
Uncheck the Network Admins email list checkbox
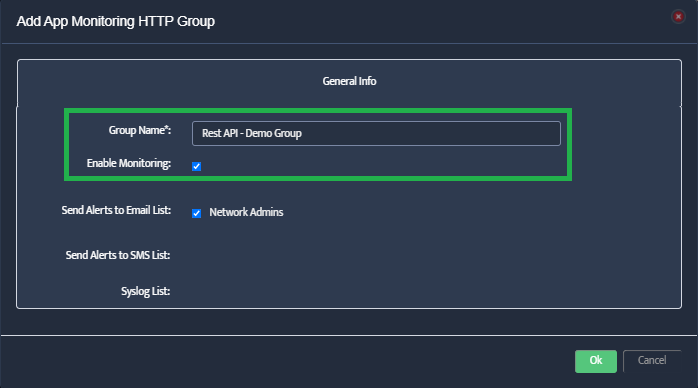[x=196, y=213]
